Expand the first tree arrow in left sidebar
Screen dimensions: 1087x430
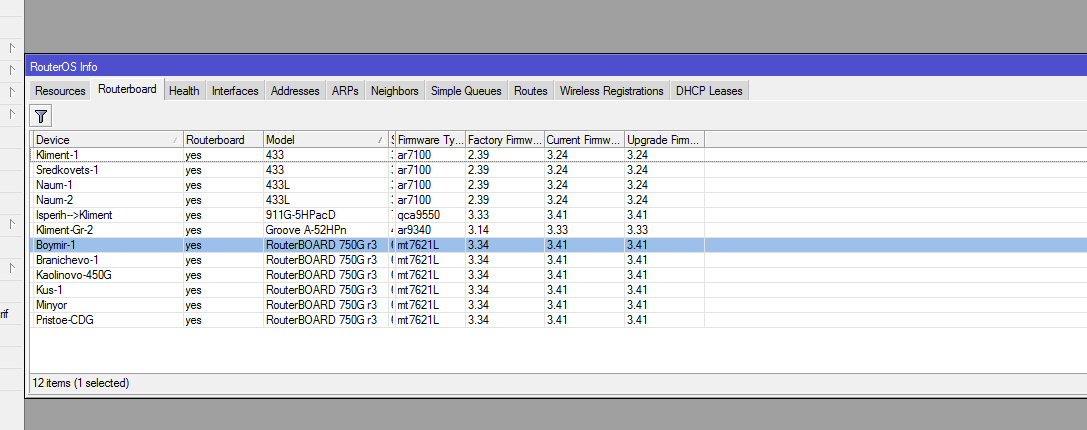click(12, 48)
